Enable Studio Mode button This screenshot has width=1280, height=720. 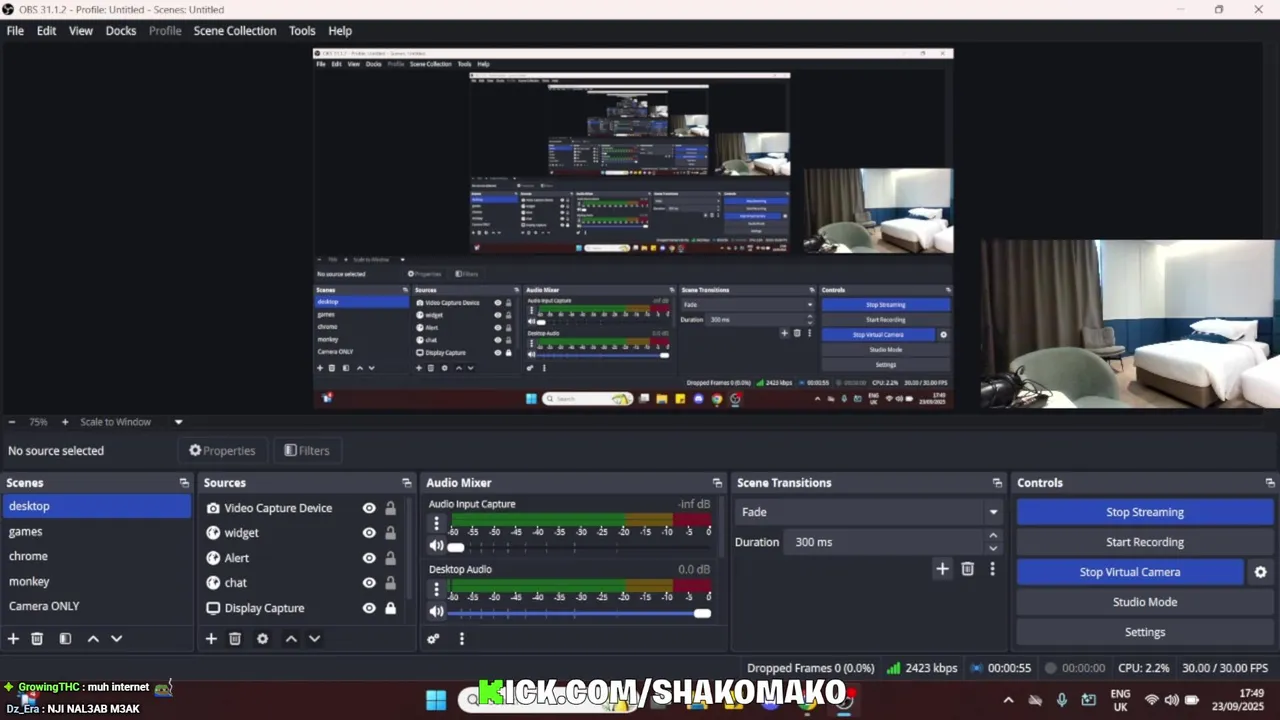(x=1145, y=602)
